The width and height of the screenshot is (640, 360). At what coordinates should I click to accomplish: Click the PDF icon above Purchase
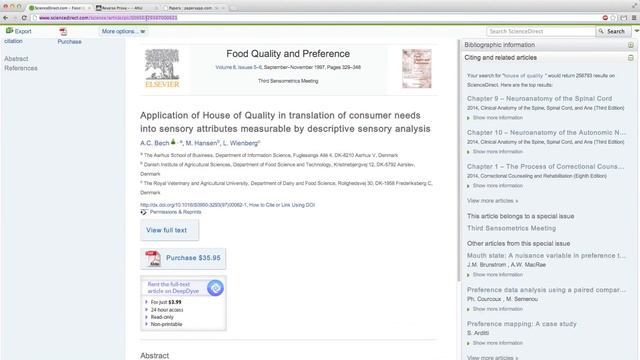(x=63, y=32)
